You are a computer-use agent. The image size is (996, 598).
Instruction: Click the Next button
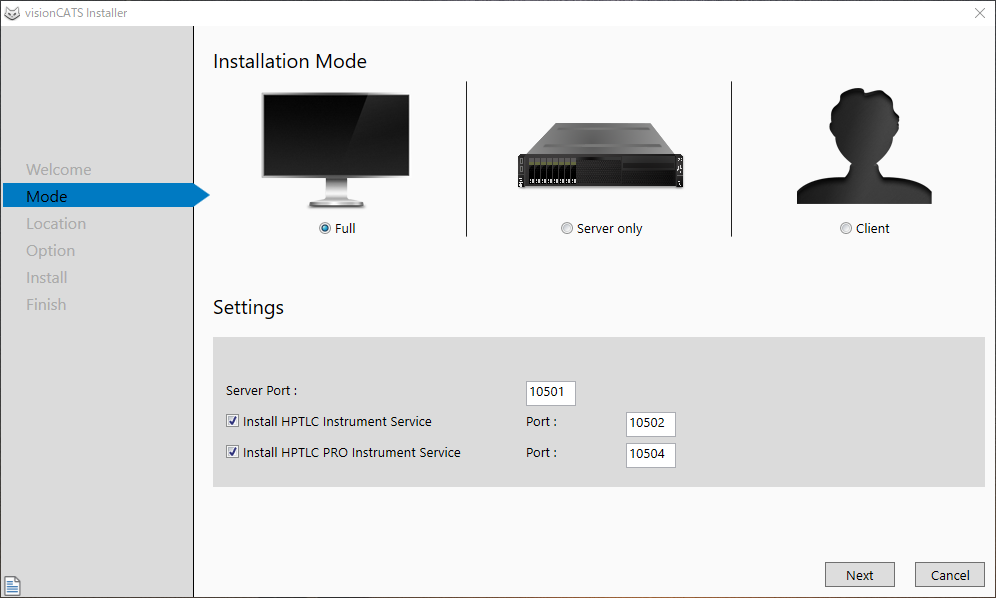pyautogui.click(x=859, y=574)
